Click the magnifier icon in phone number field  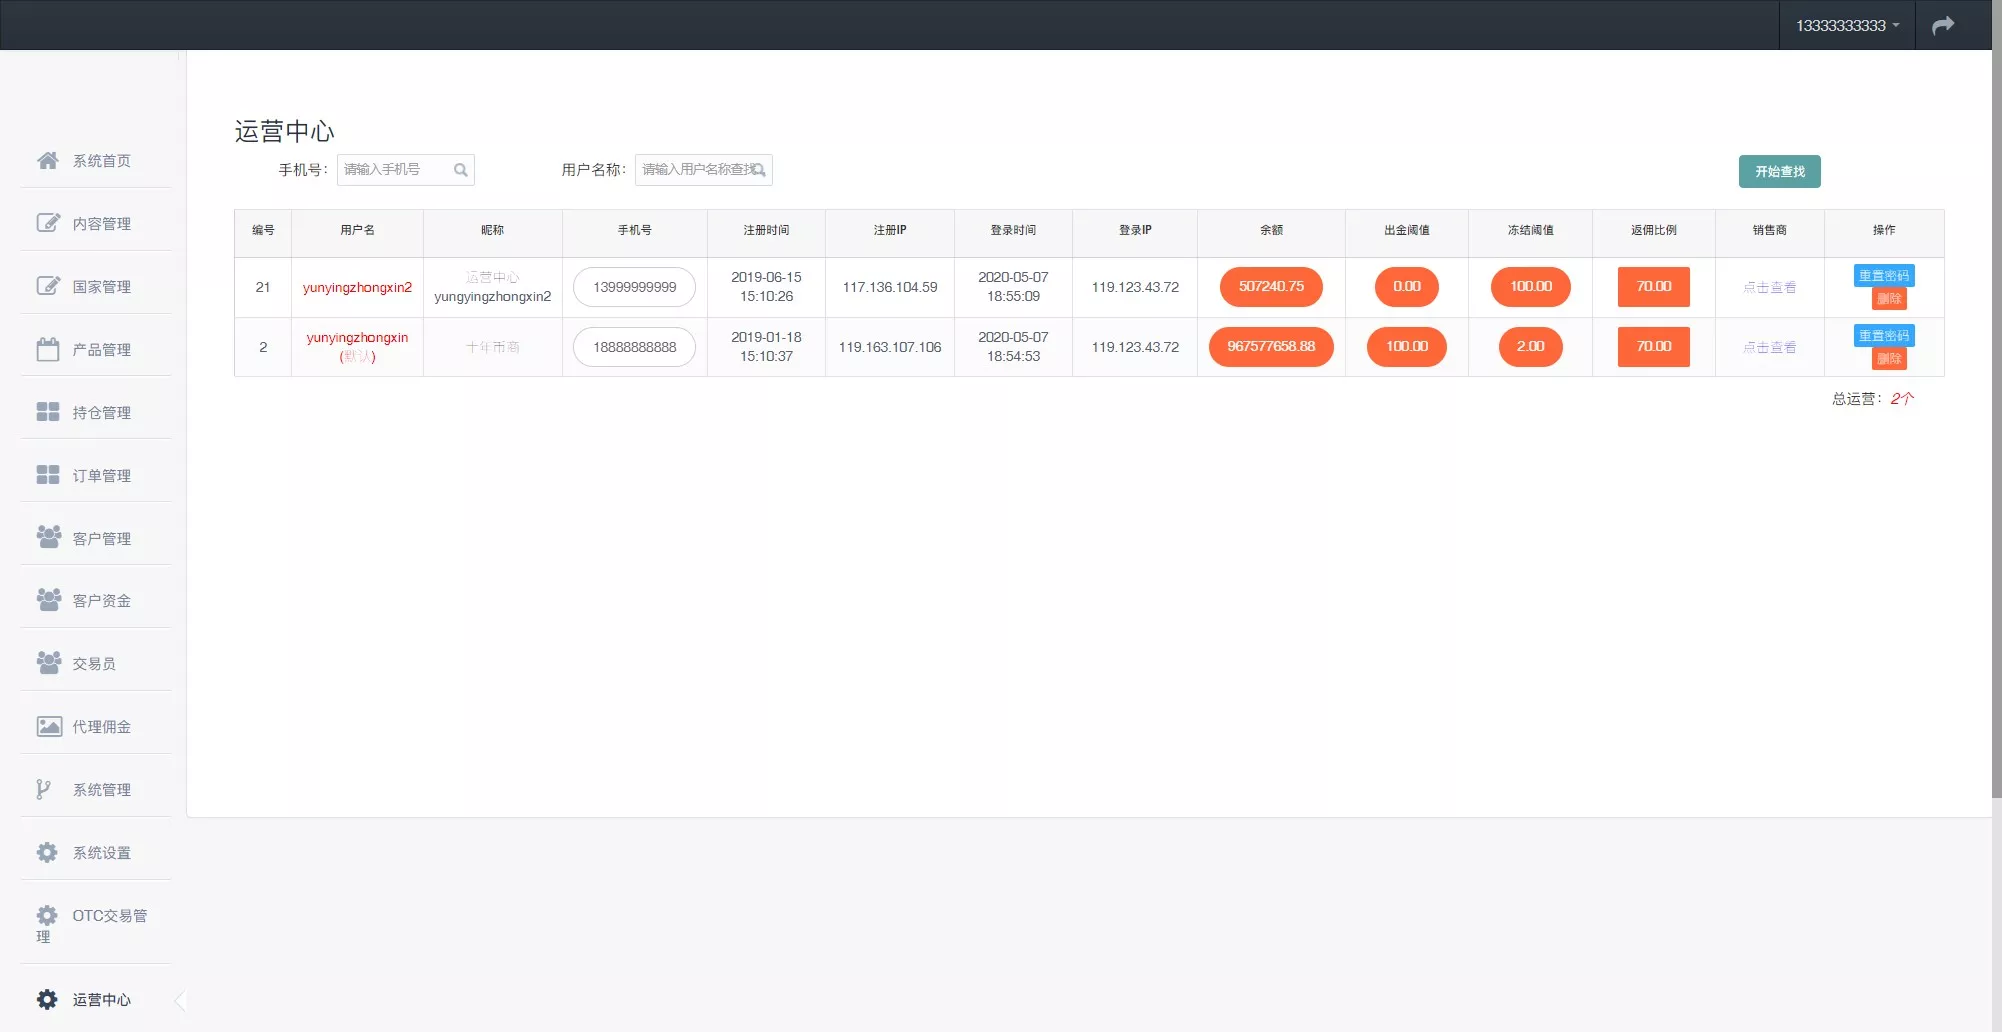460,170
